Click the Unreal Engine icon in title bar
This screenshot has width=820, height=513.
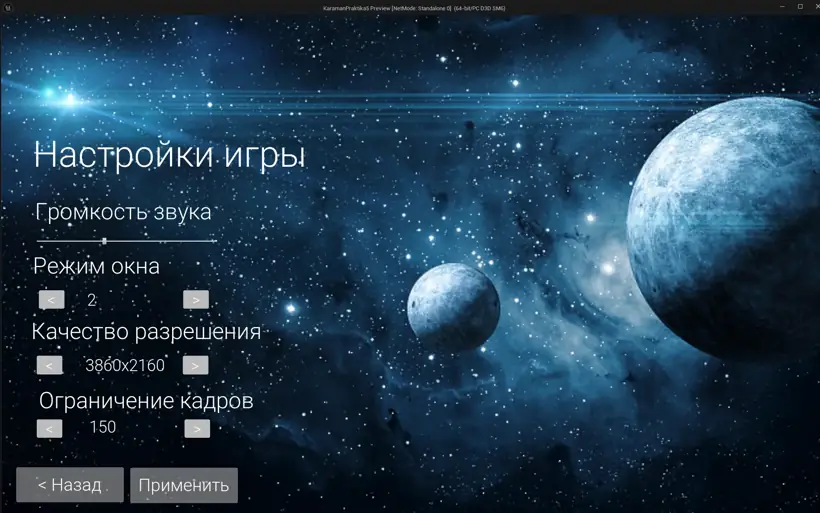click(7, 7)
